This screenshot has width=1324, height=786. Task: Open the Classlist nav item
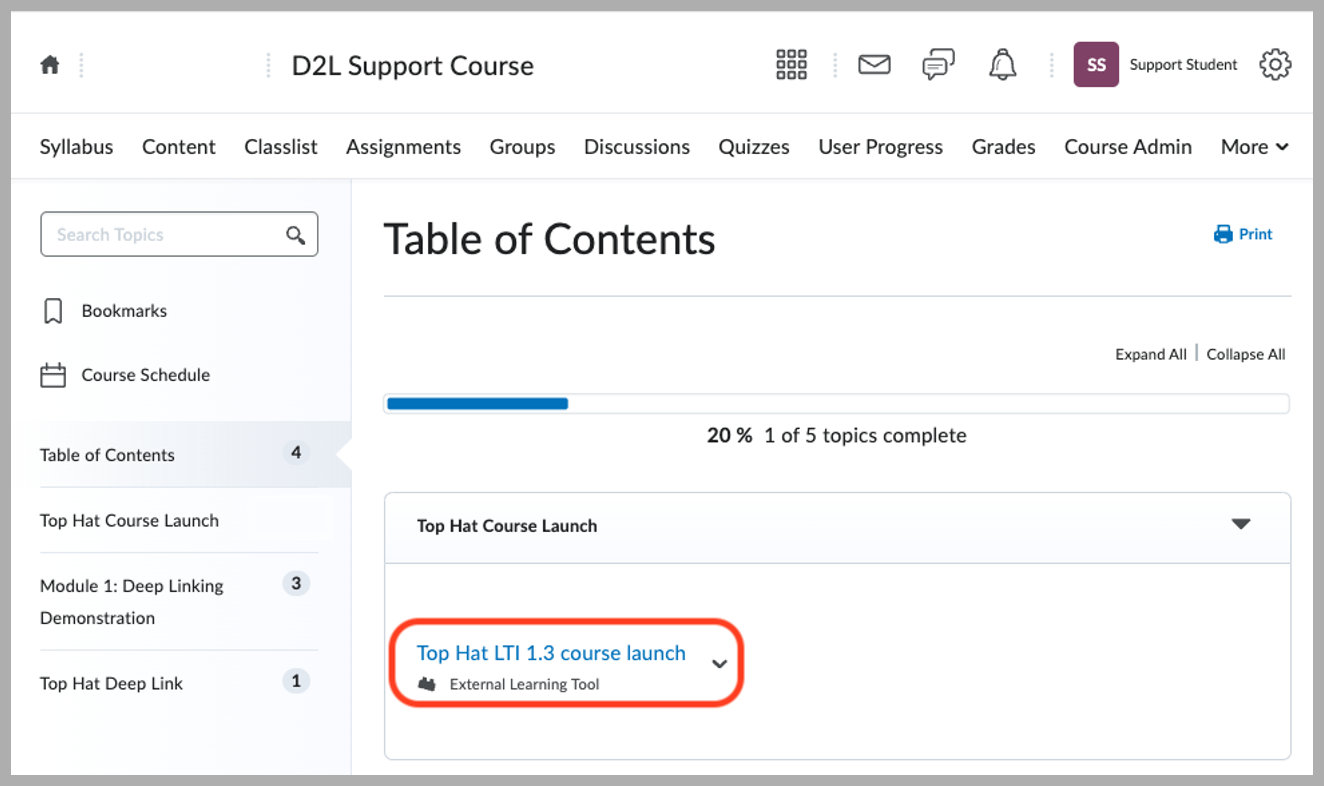click(281, 147)
